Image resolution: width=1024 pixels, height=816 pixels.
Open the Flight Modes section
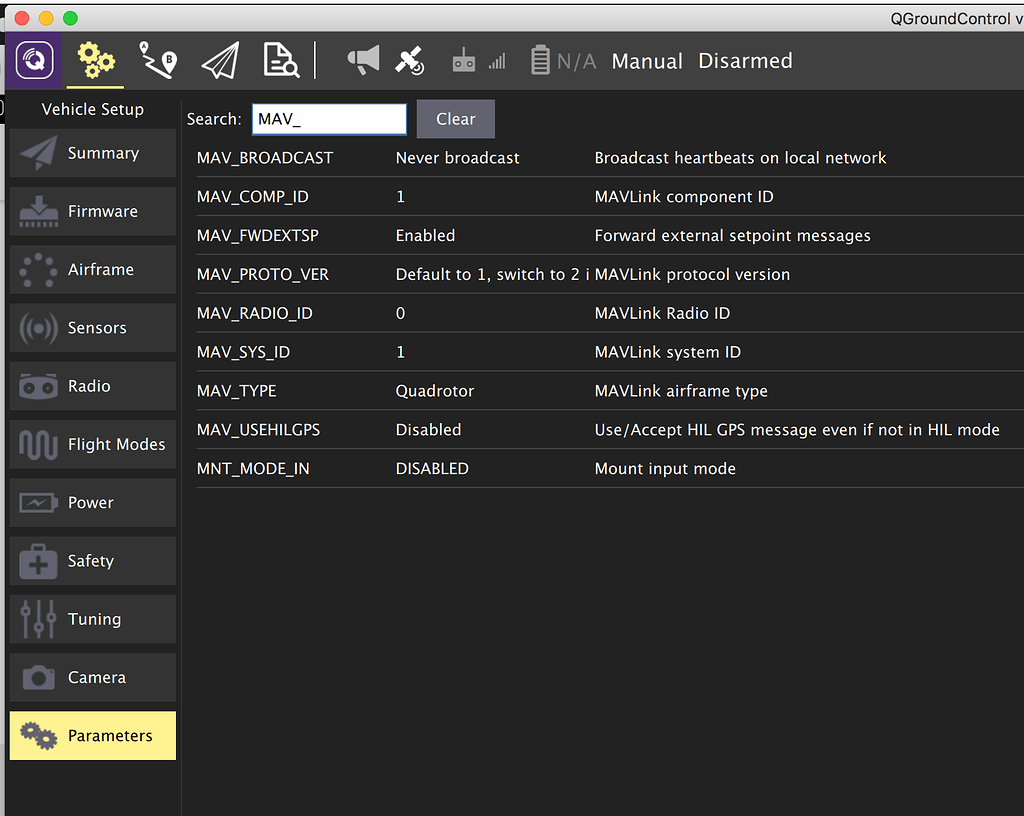point(93,444)
